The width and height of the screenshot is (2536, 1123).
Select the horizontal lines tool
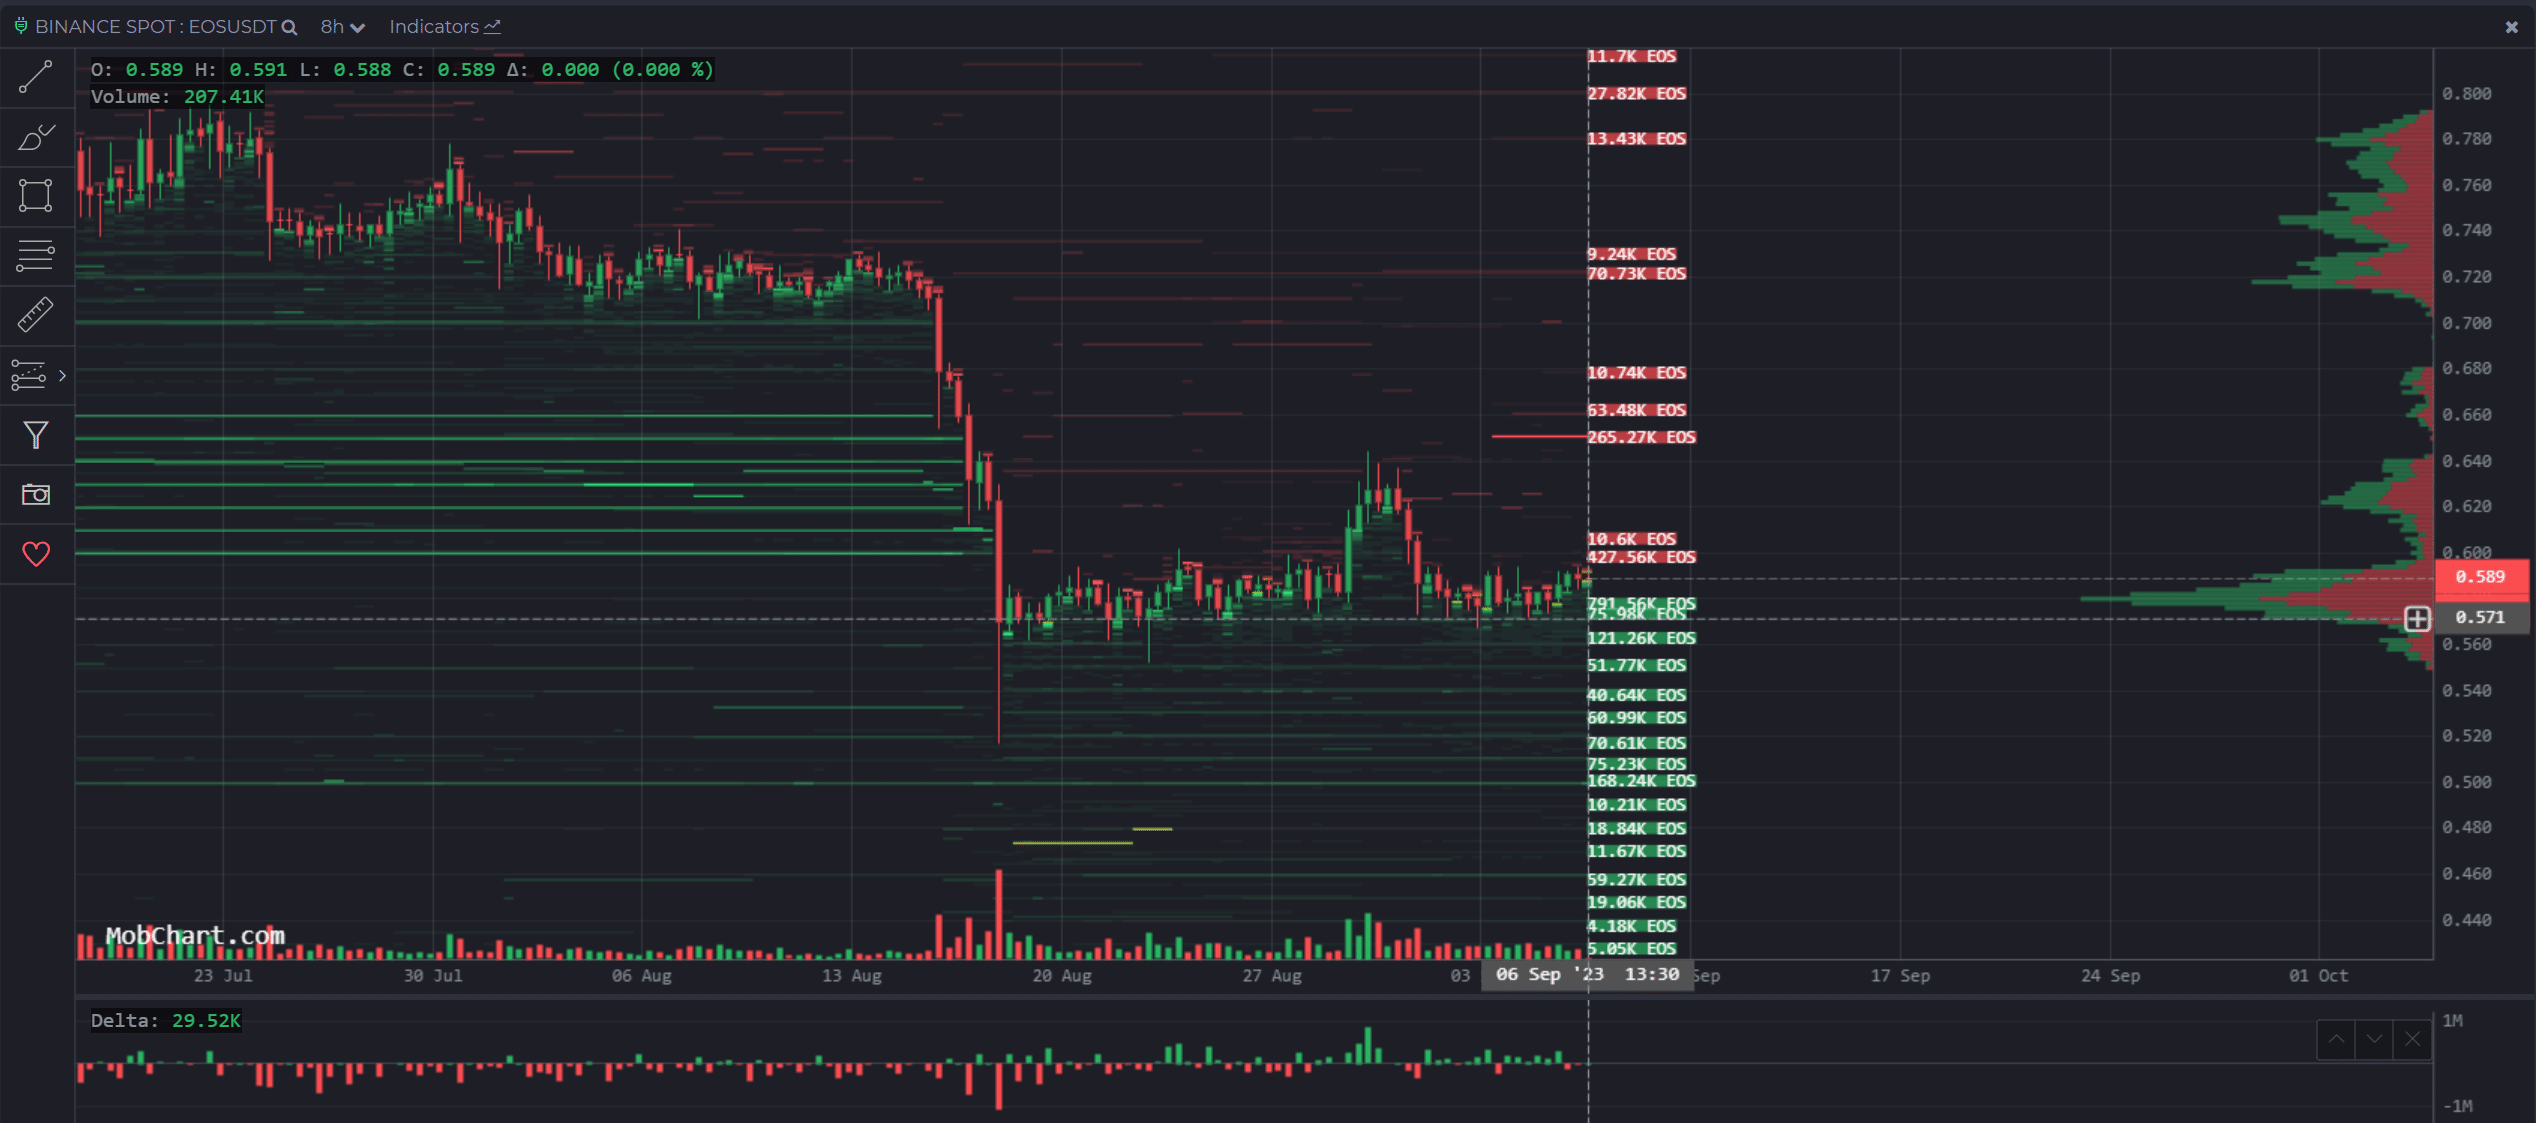click(x=36, y=255)
